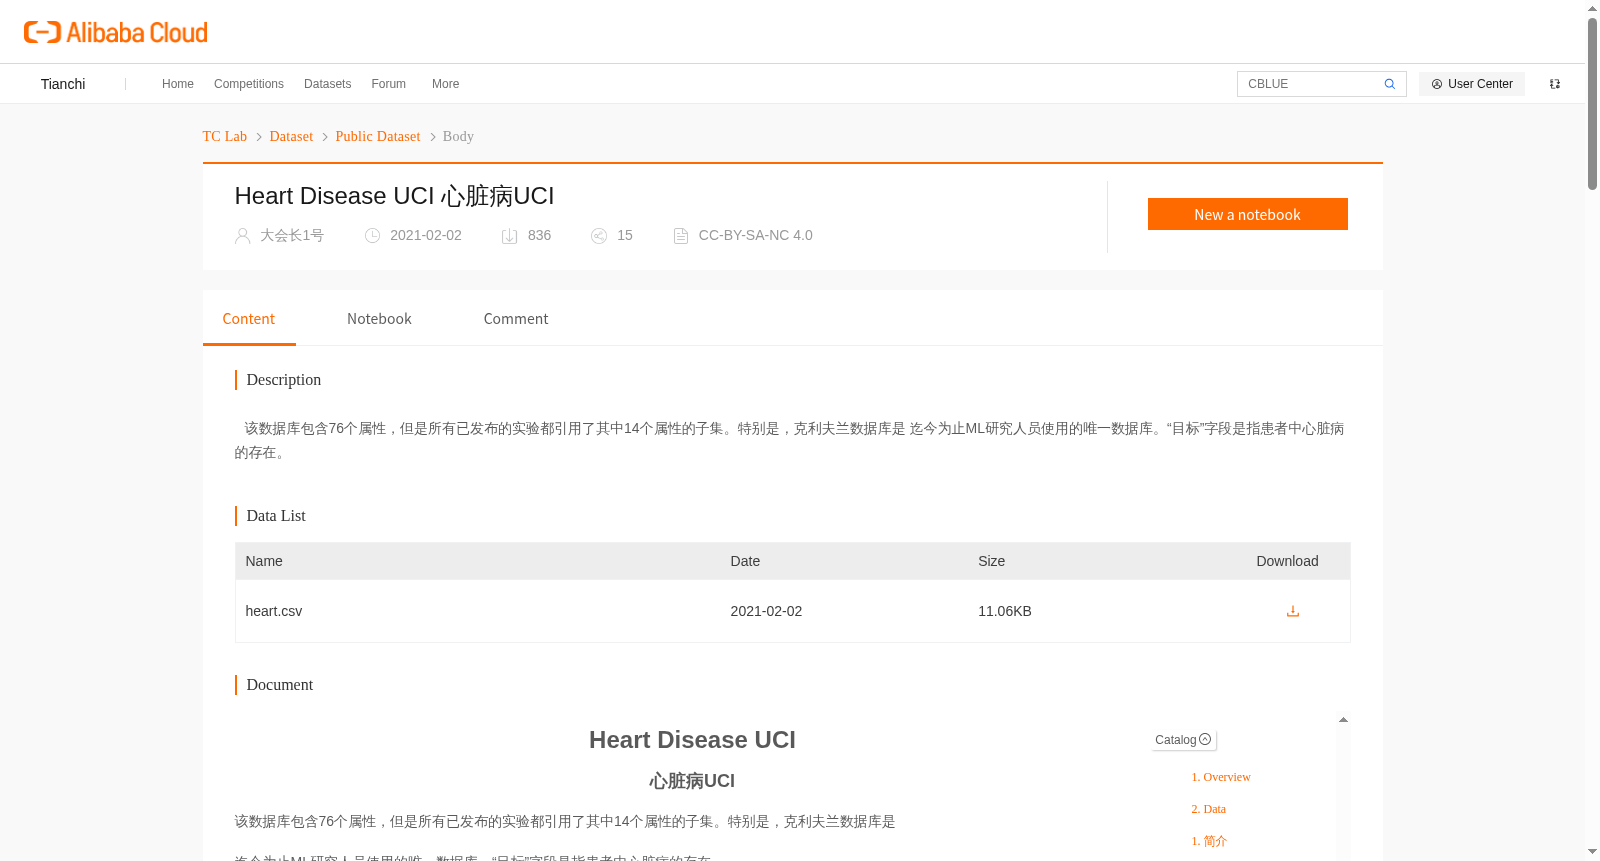Click the Name column header
Viewport: 1600px width, 861px height.
point(264,561)
